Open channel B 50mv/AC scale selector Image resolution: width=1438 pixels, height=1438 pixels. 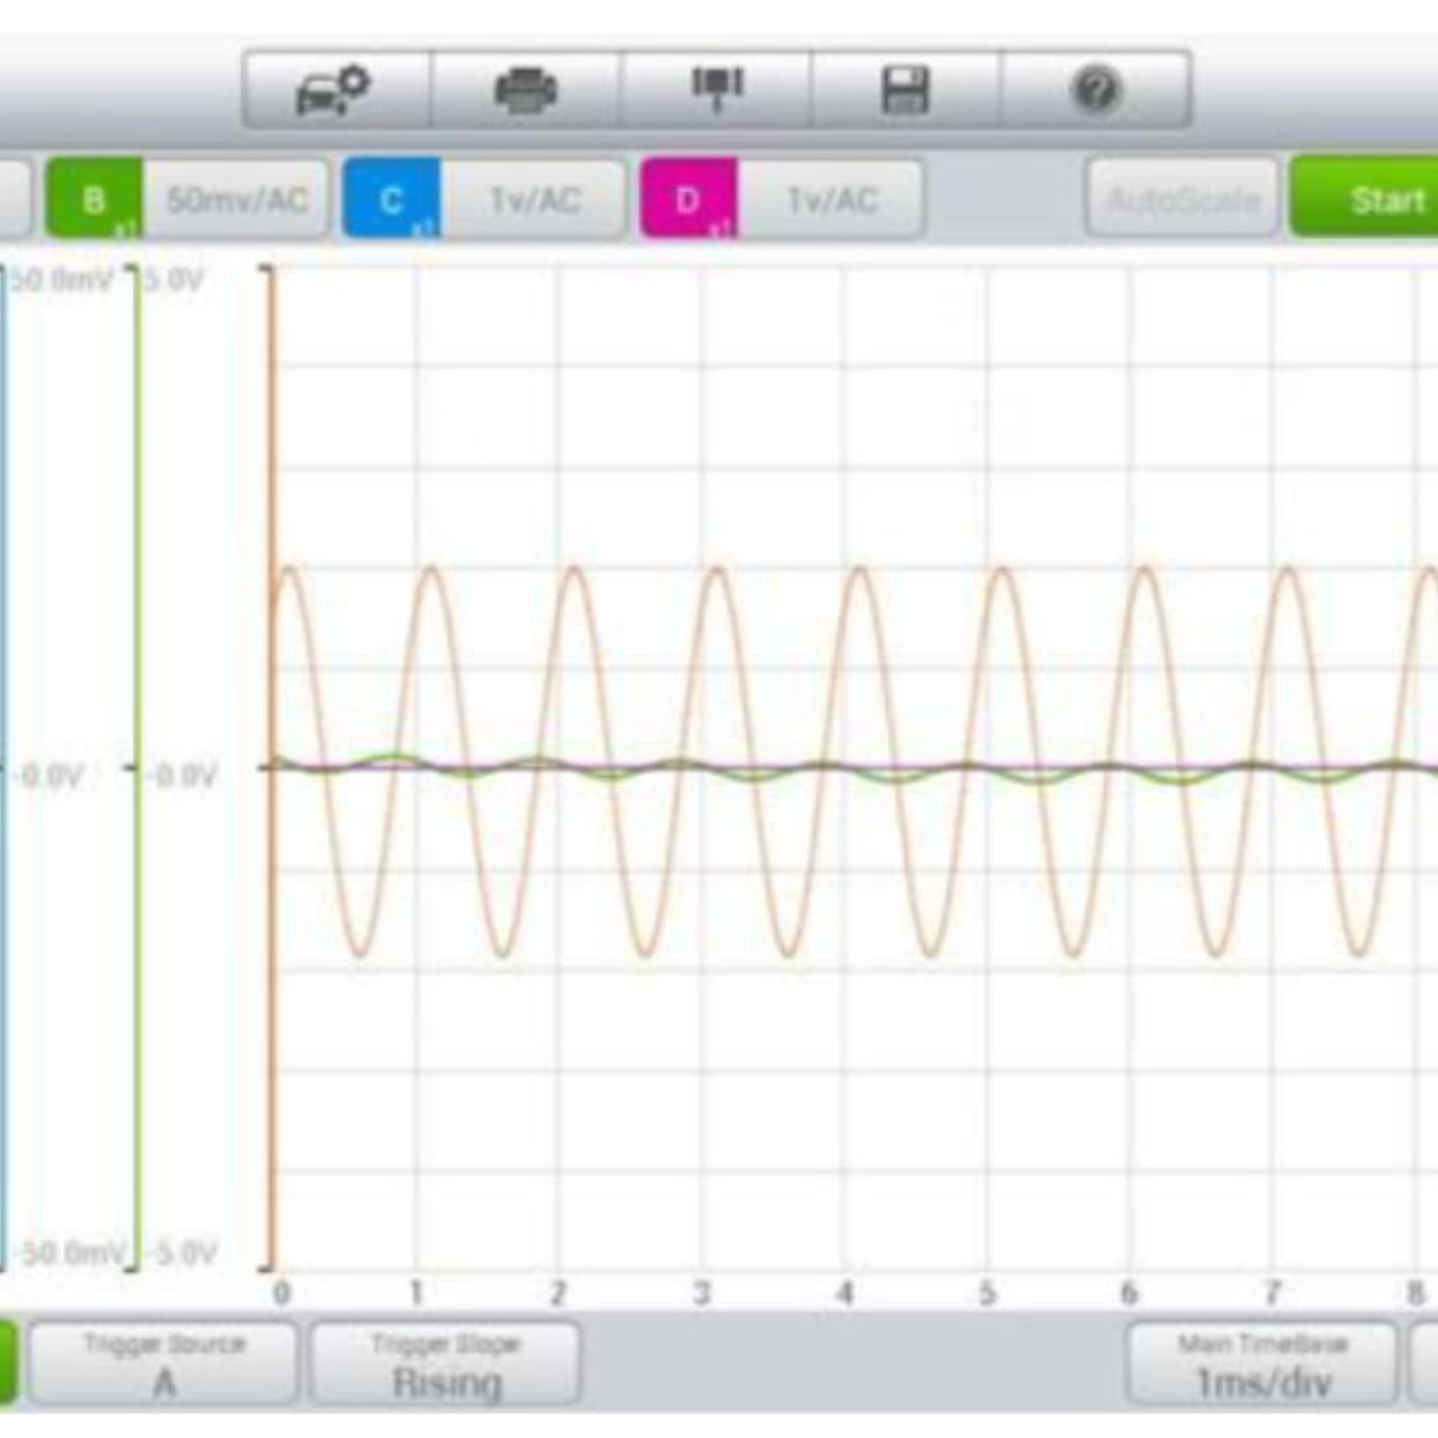click(x=236, y=200)
